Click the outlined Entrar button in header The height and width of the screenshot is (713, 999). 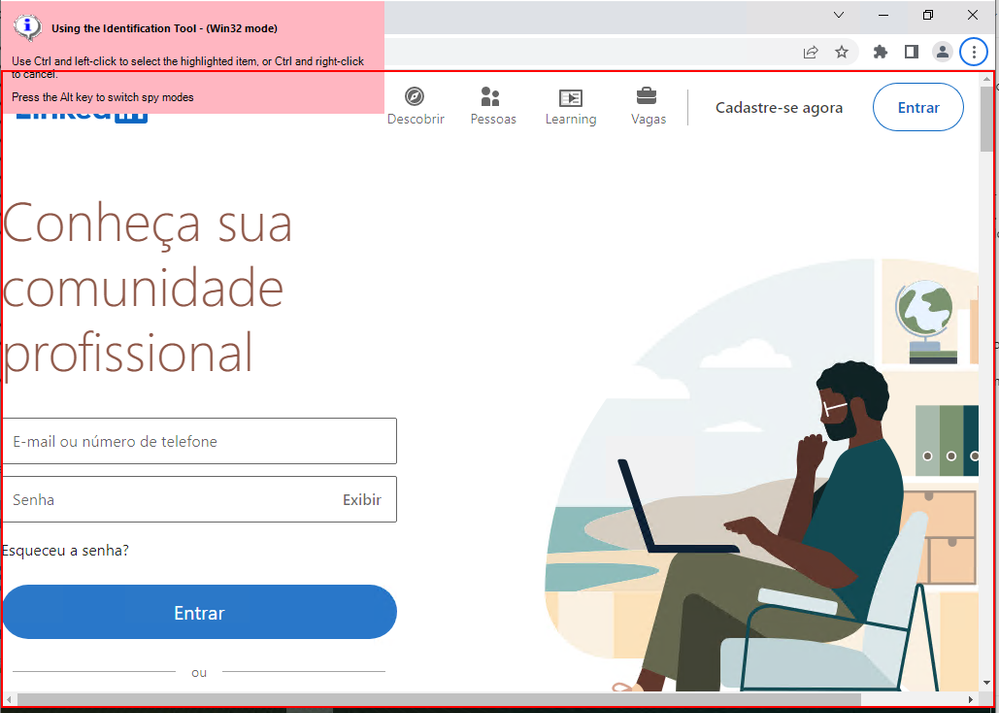pos(918,107)
